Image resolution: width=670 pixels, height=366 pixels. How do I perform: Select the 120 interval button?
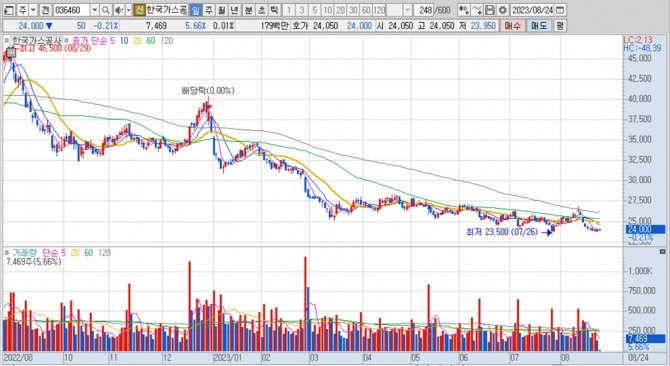point(379,10)
